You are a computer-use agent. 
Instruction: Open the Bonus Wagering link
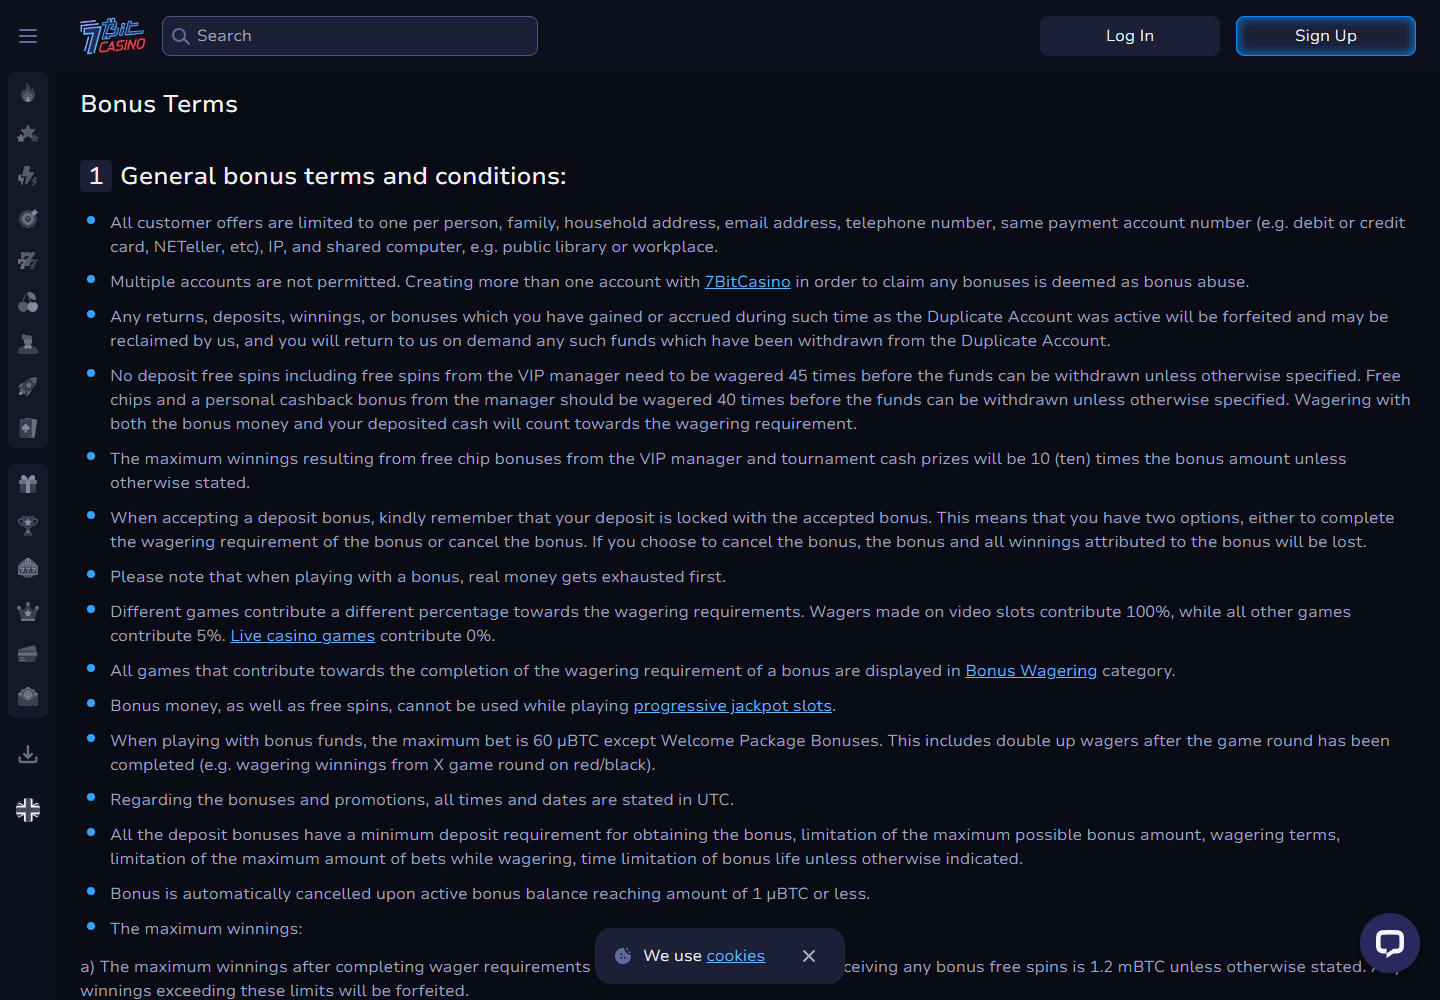(x=1031, y=671)
